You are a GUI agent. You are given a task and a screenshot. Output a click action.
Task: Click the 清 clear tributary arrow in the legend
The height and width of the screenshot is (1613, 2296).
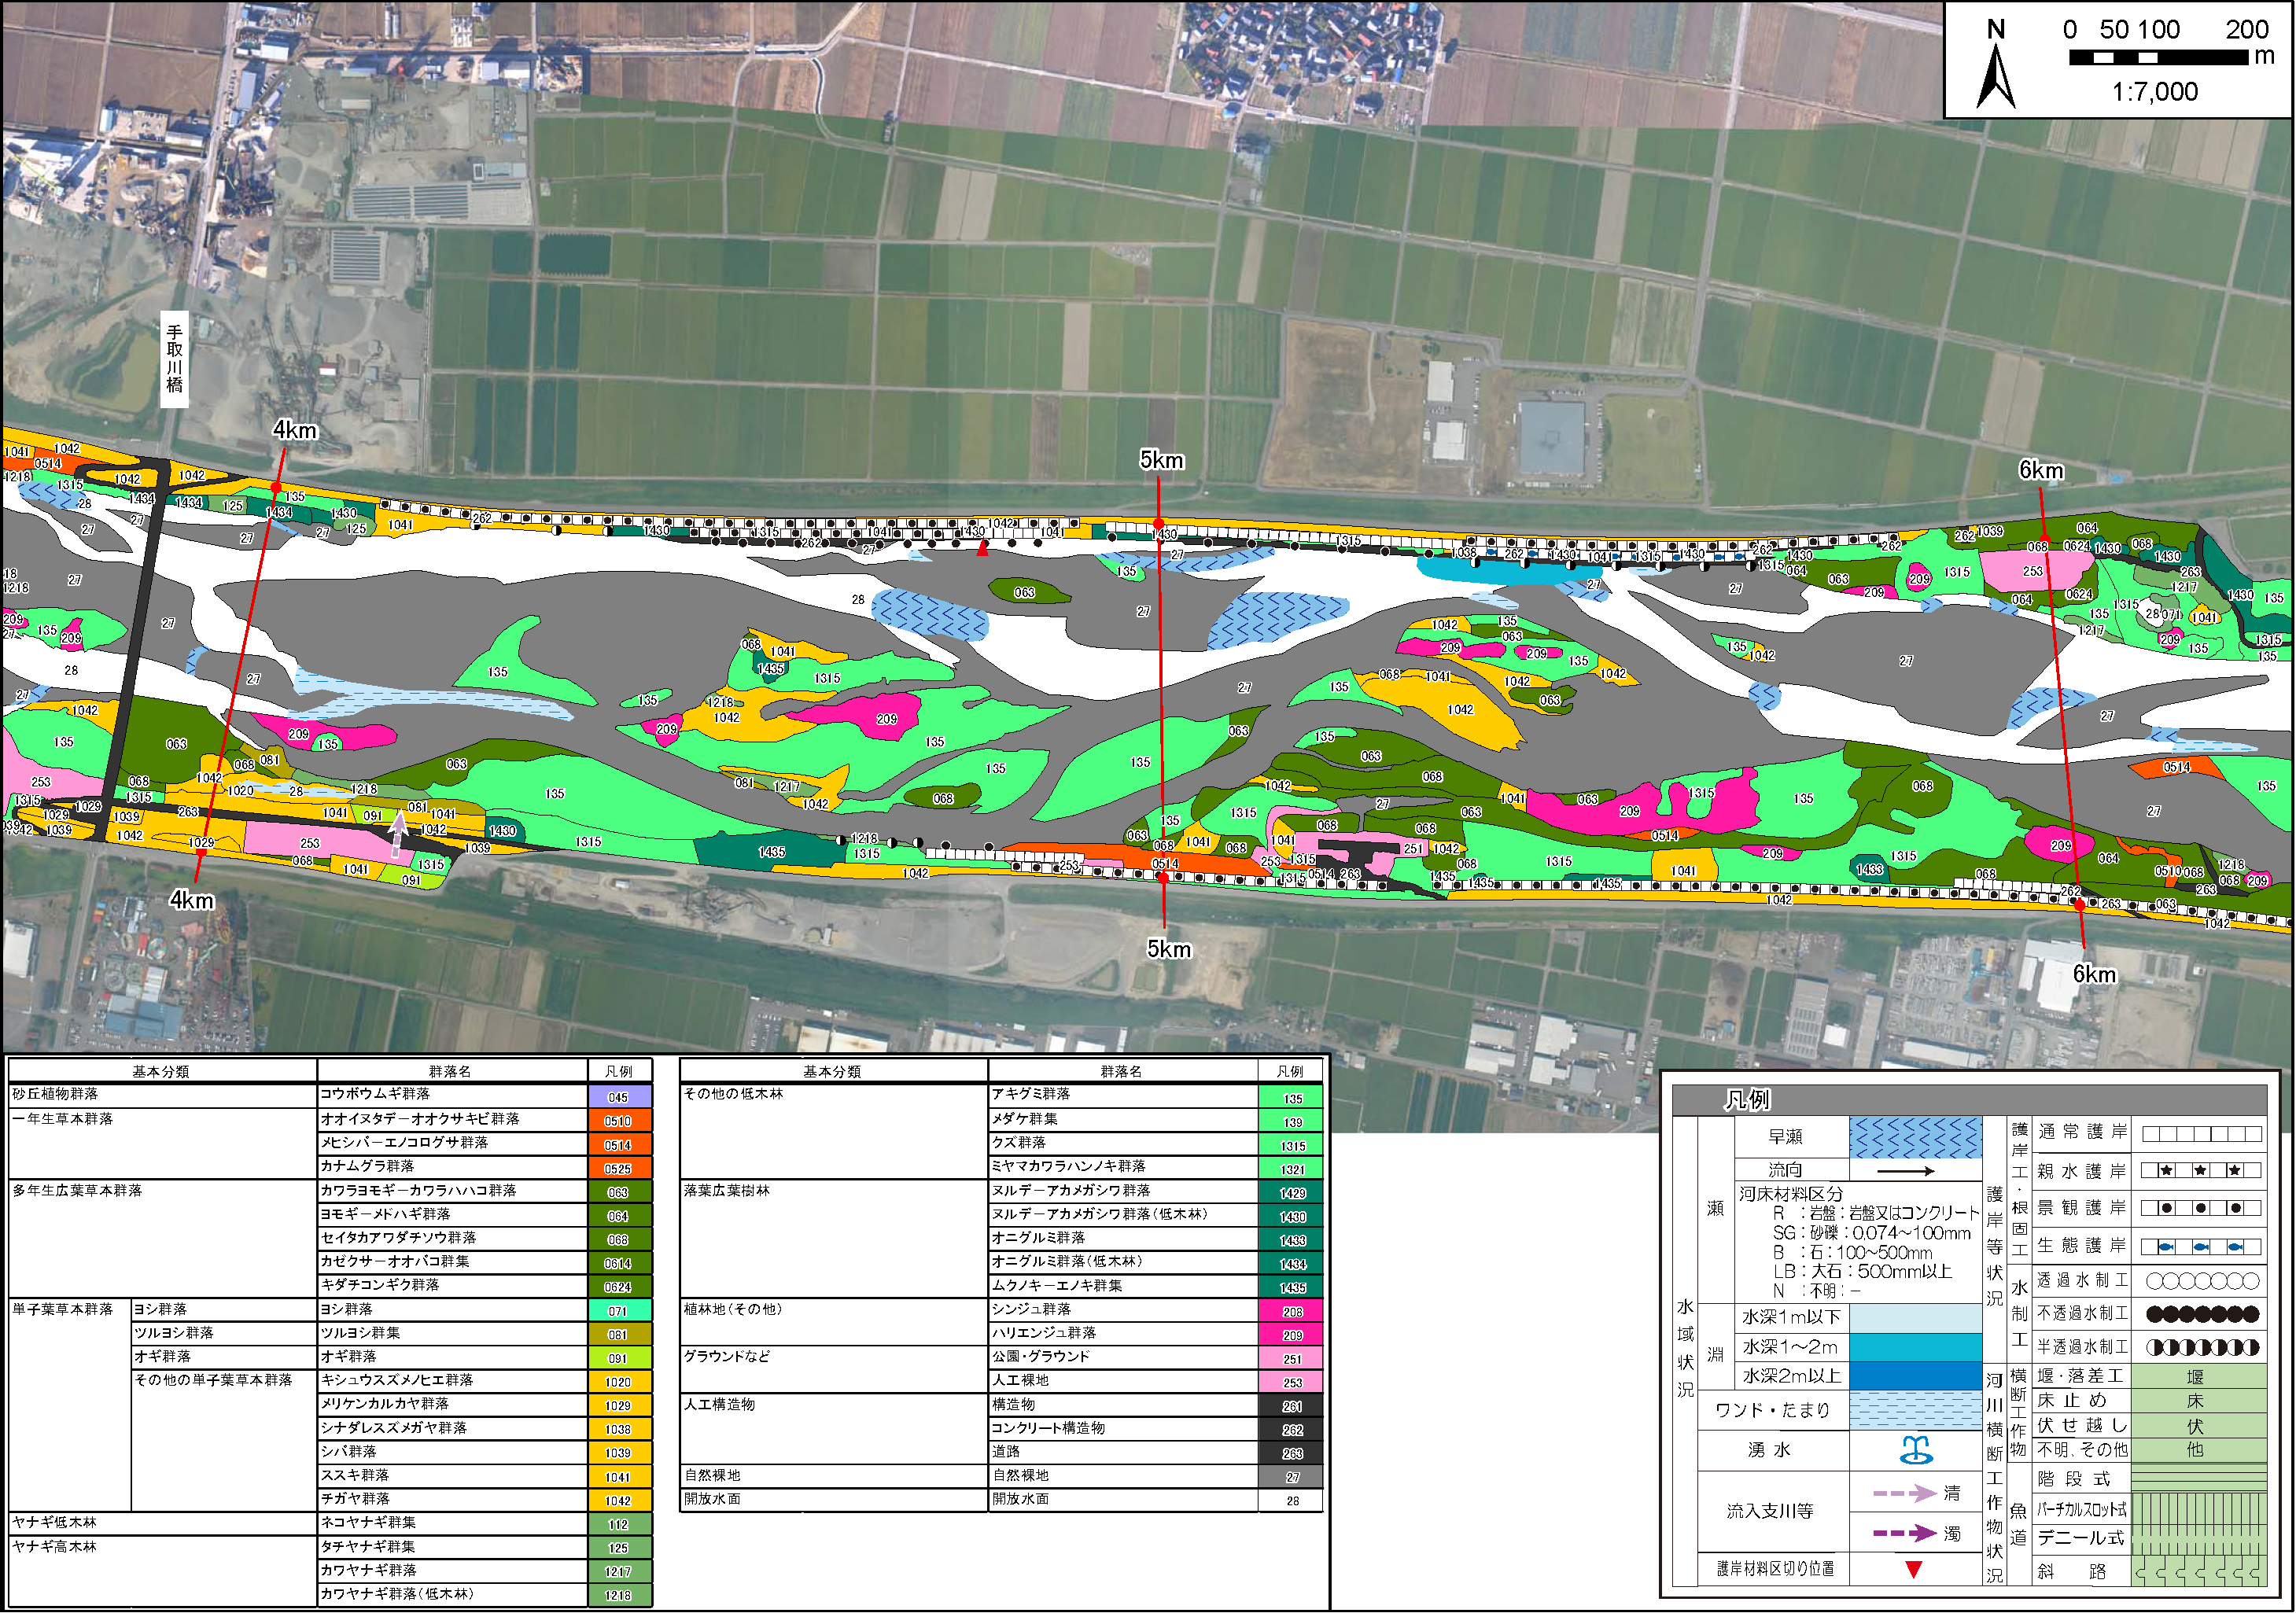[x=1905, y=1494]
